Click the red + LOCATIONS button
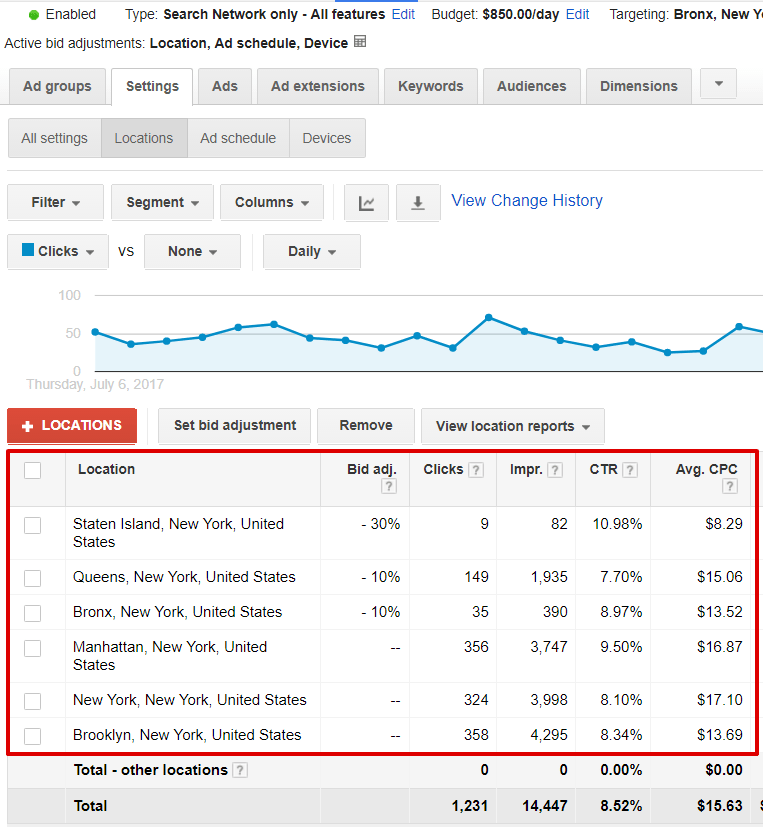763x827 pixels. [72, 426]
